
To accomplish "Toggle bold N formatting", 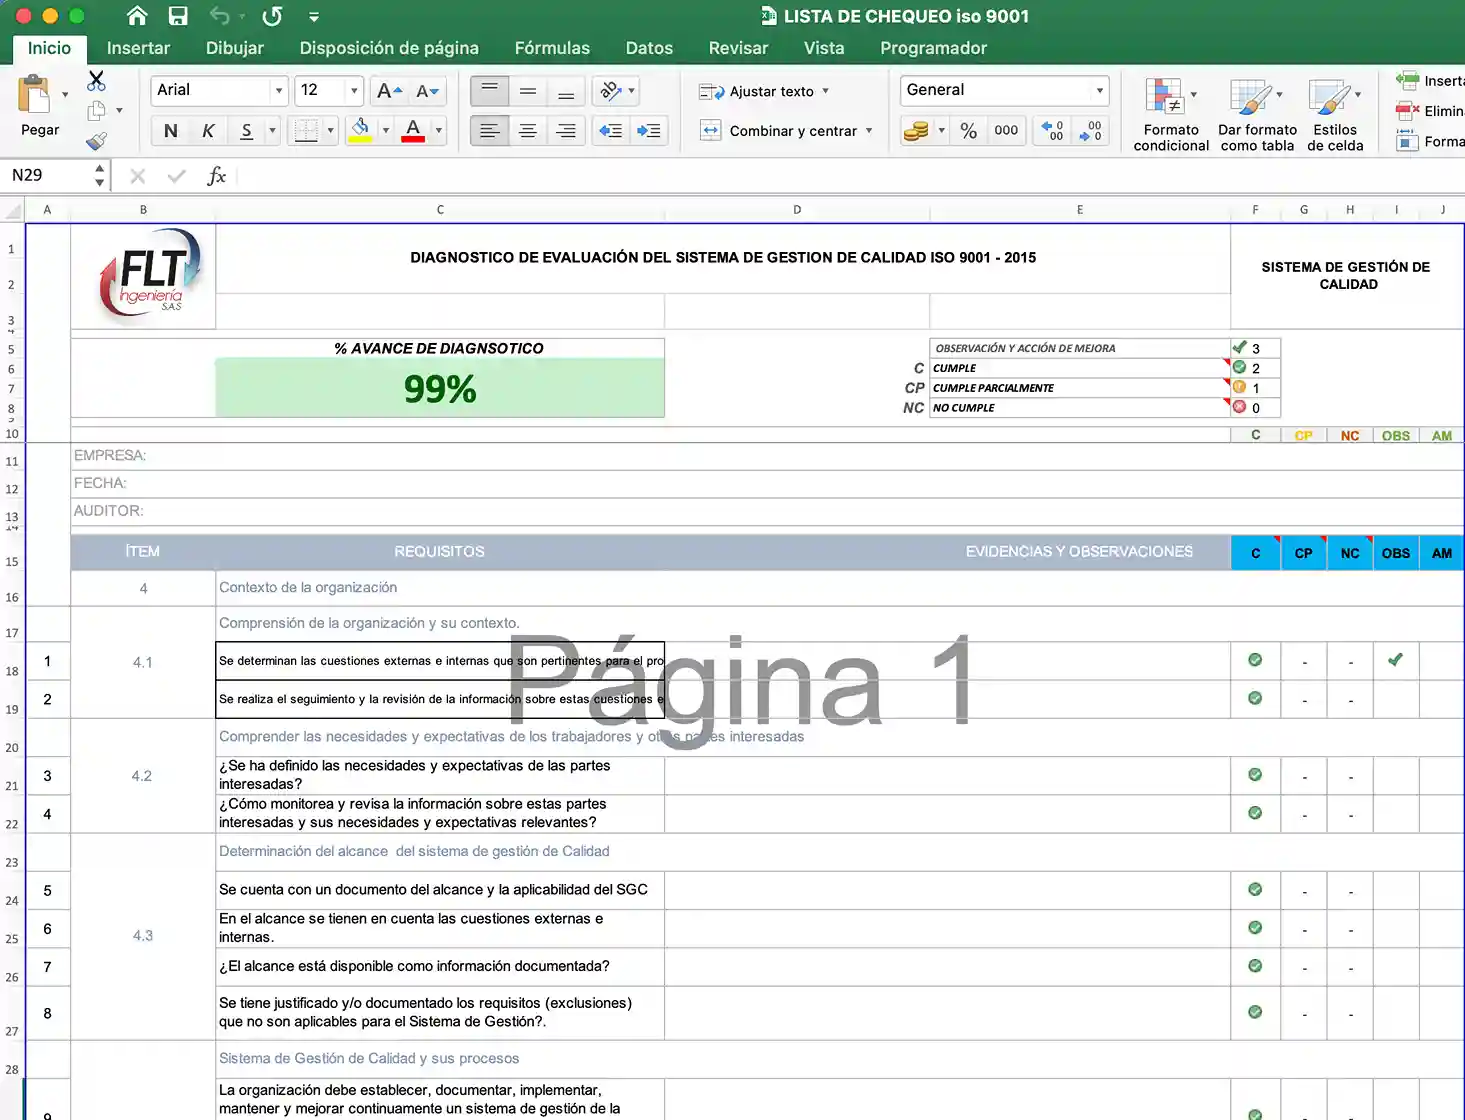I will (x=171, y=131).
